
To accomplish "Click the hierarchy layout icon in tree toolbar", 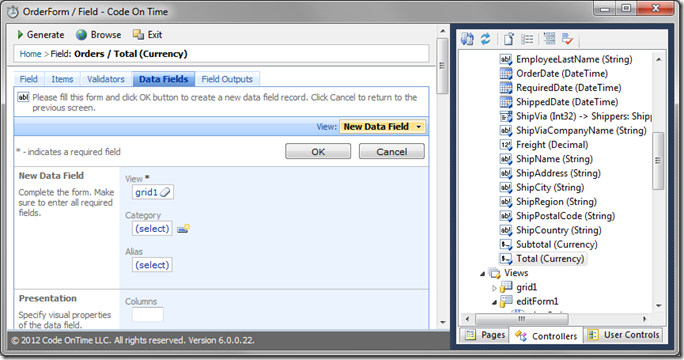I will point(550,39).
